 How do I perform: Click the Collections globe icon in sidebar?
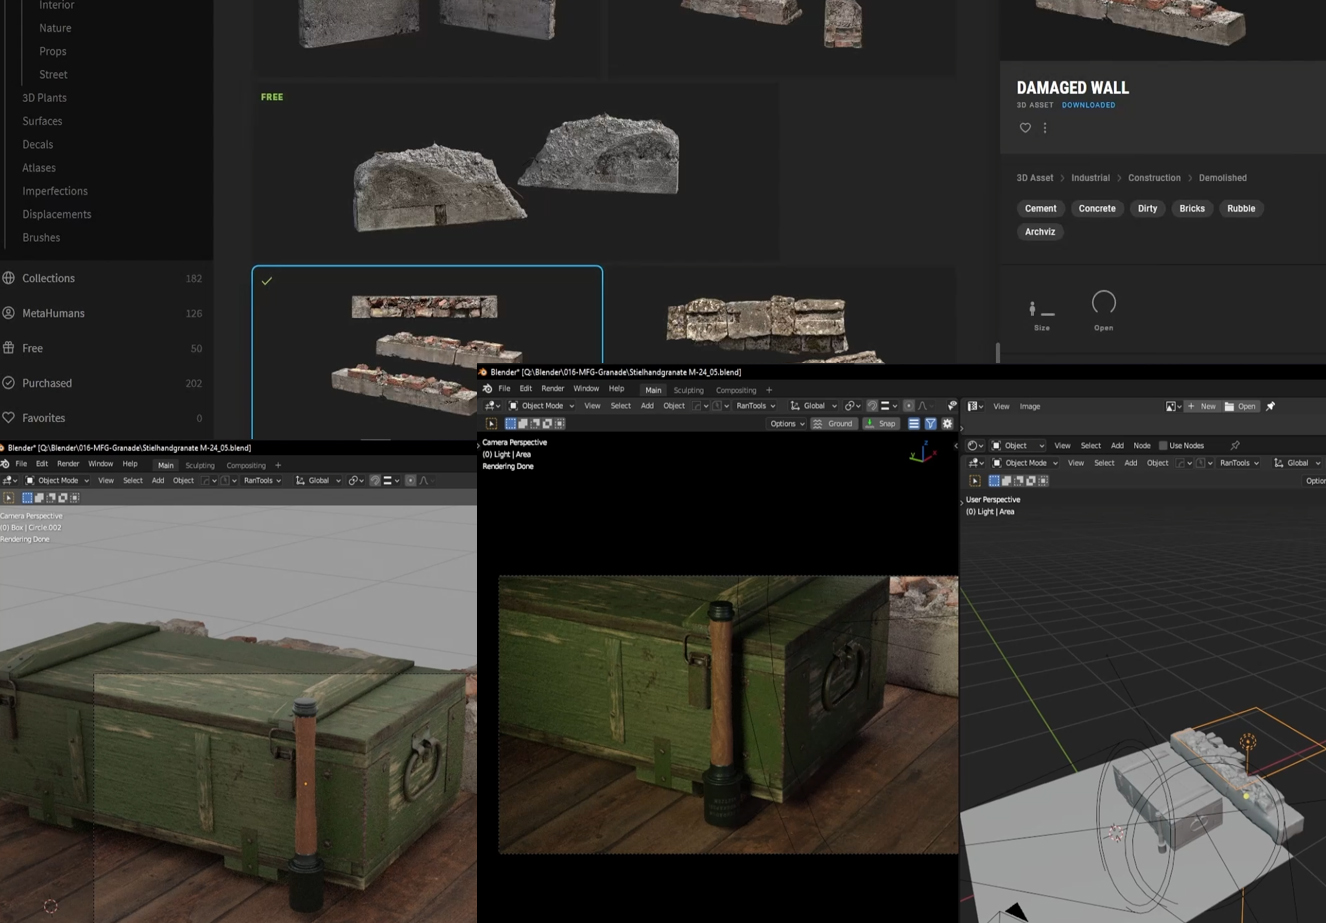(x=9, y=278)
